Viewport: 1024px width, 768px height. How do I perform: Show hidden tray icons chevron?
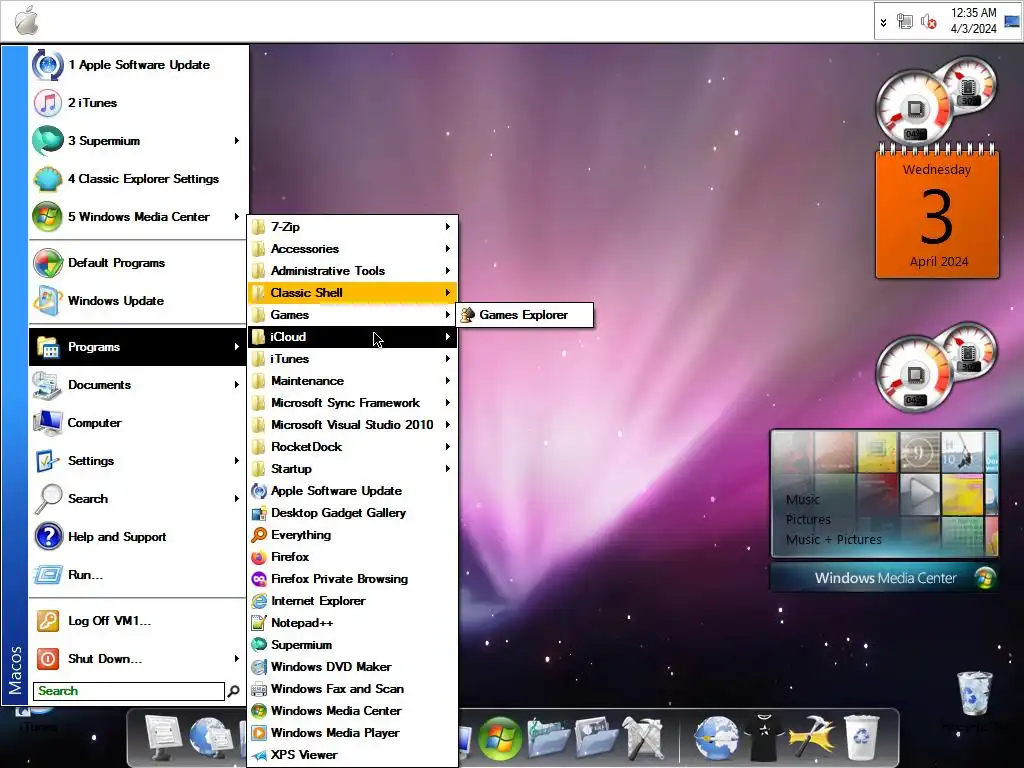point(883,22)
